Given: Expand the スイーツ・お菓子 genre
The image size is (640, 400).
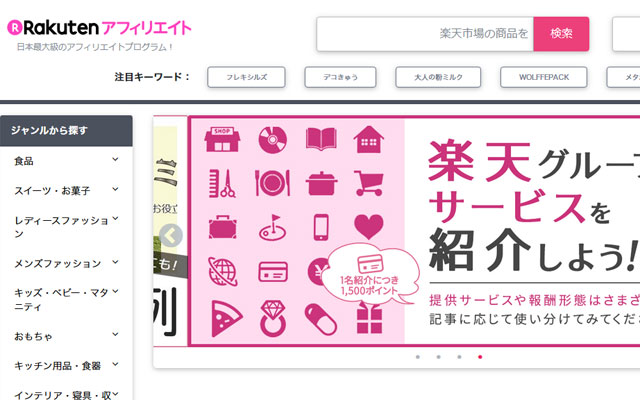Looking at the screenshot, I should 66,190.
